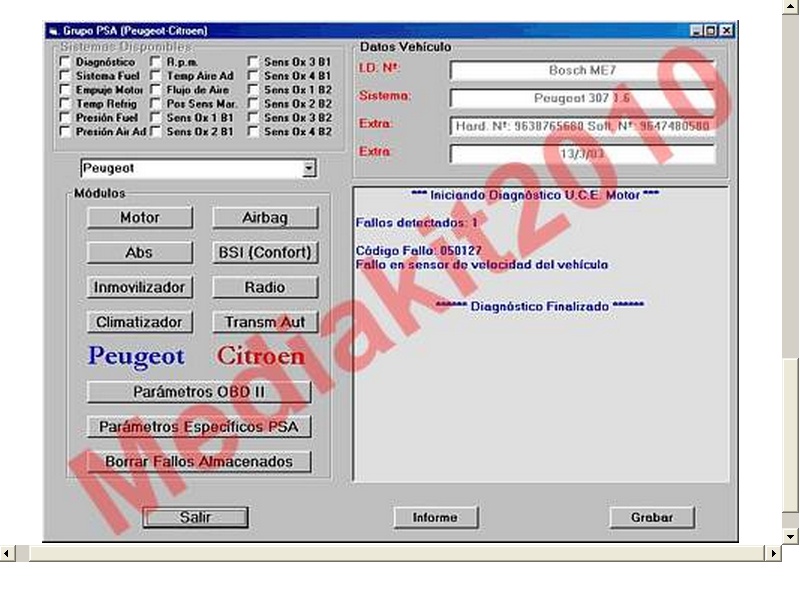Screen dimensions: 800x600
Task: Check the Sens Ox 2 B2 box
Action: pos(253,104)
